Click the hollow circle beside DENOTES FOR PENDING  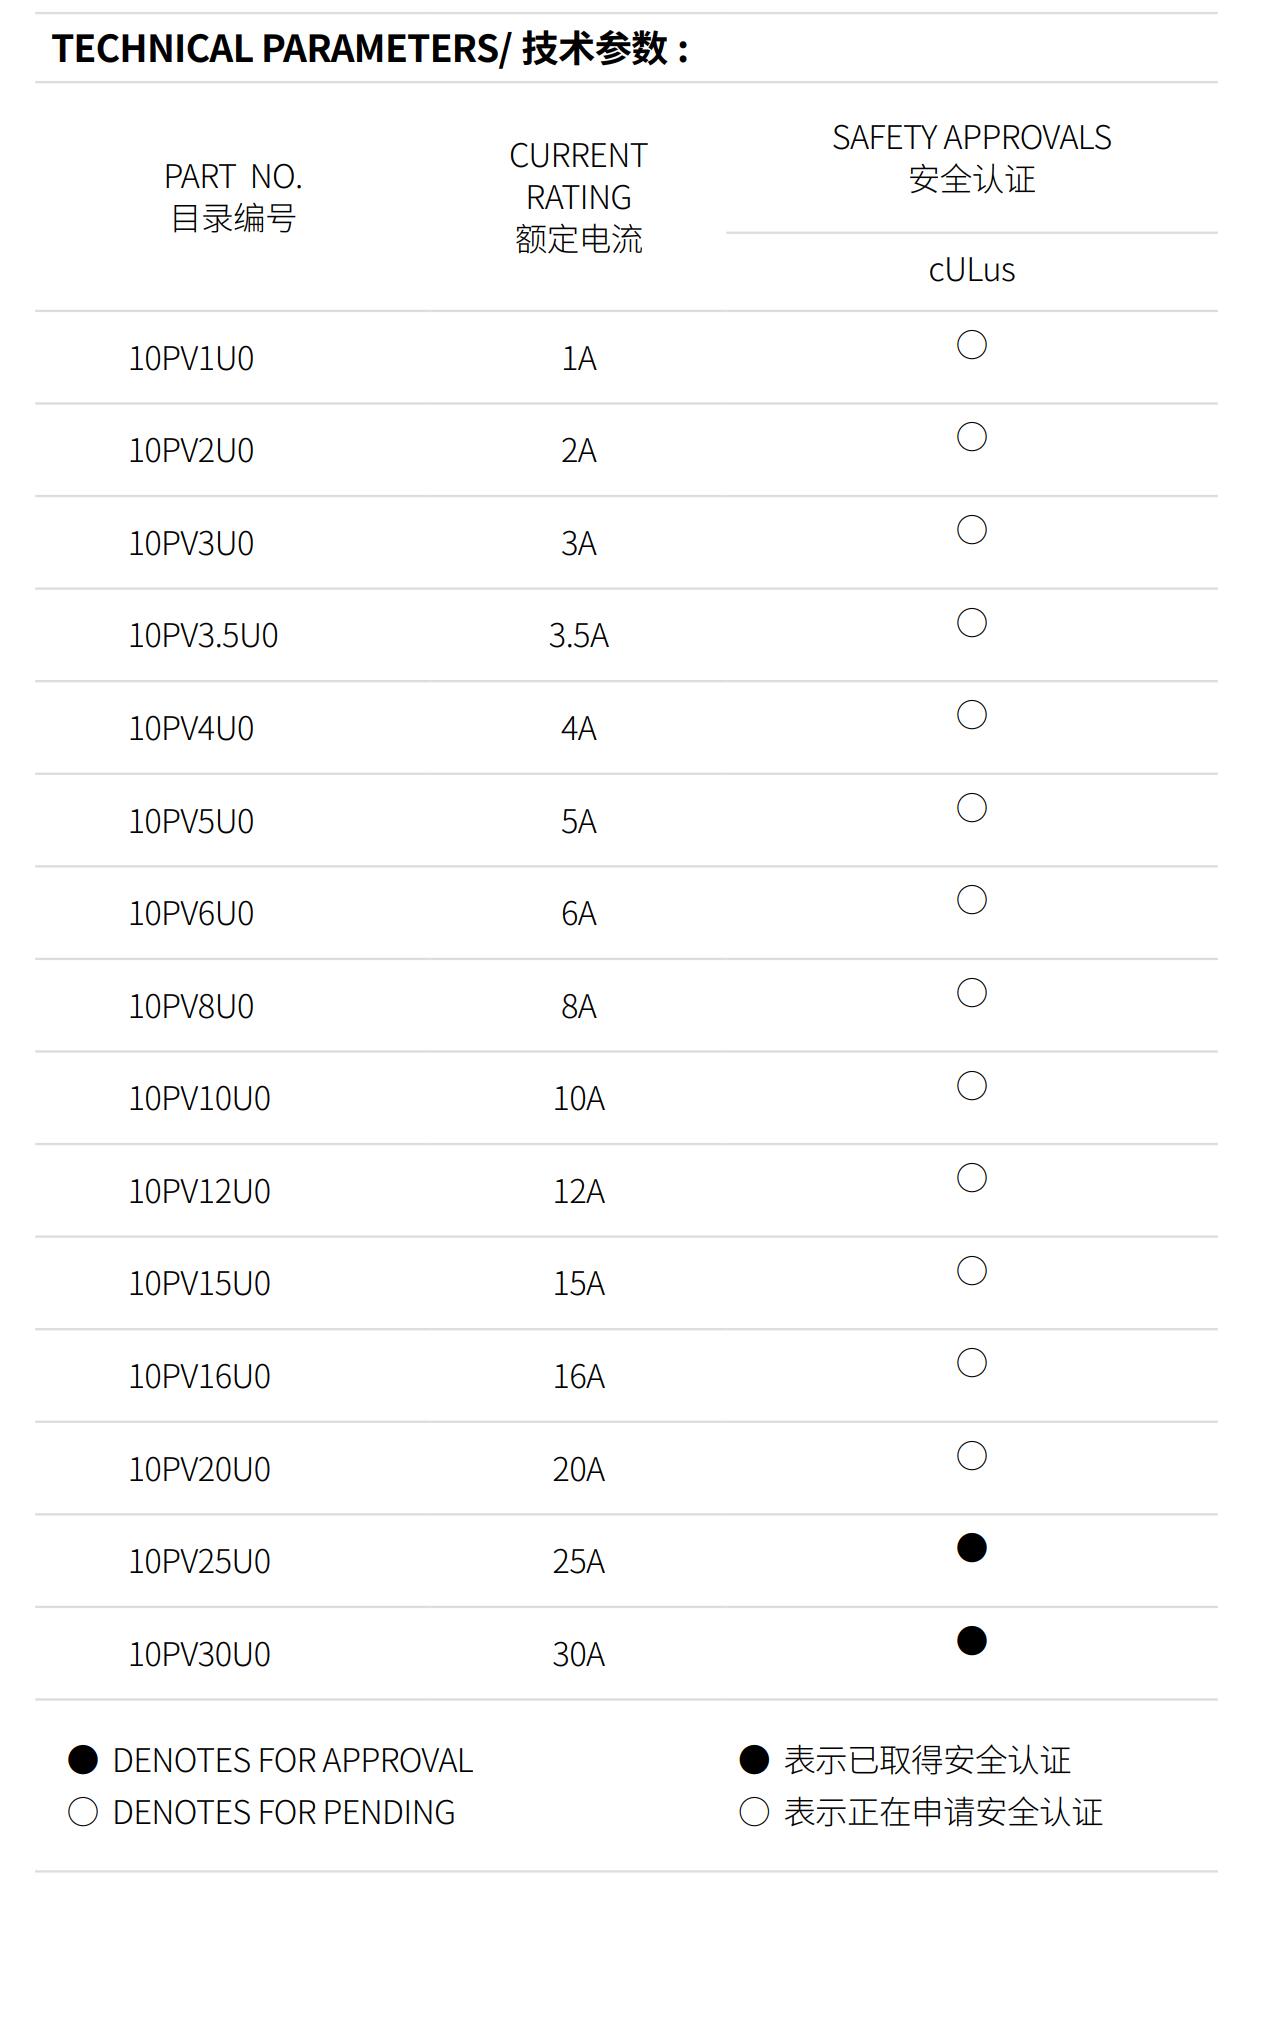(x=83, y=1812)
